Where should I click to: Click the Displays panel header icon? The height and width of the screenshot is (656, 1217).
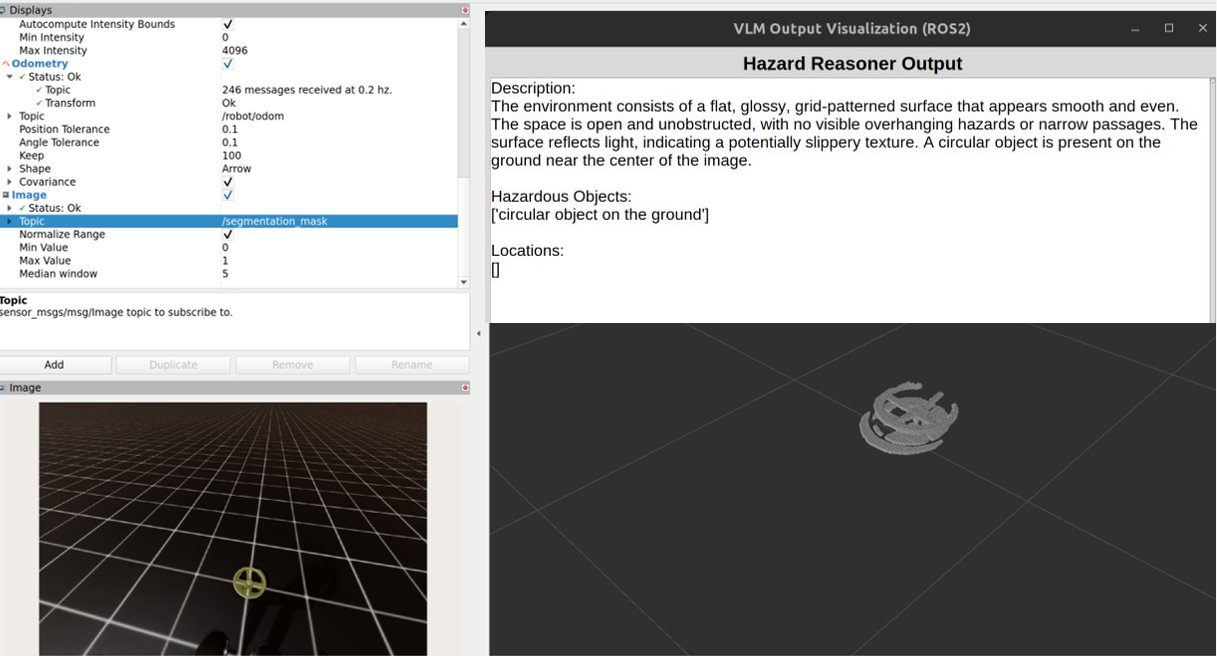(4, 10)
